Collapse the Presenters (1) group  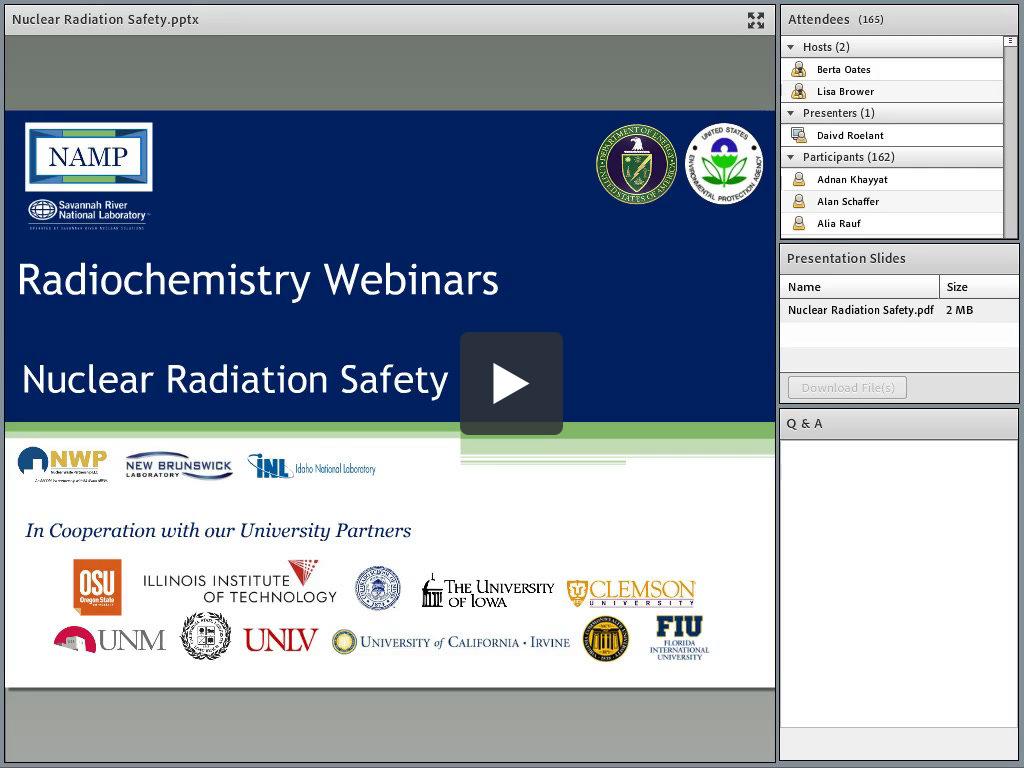791,113
